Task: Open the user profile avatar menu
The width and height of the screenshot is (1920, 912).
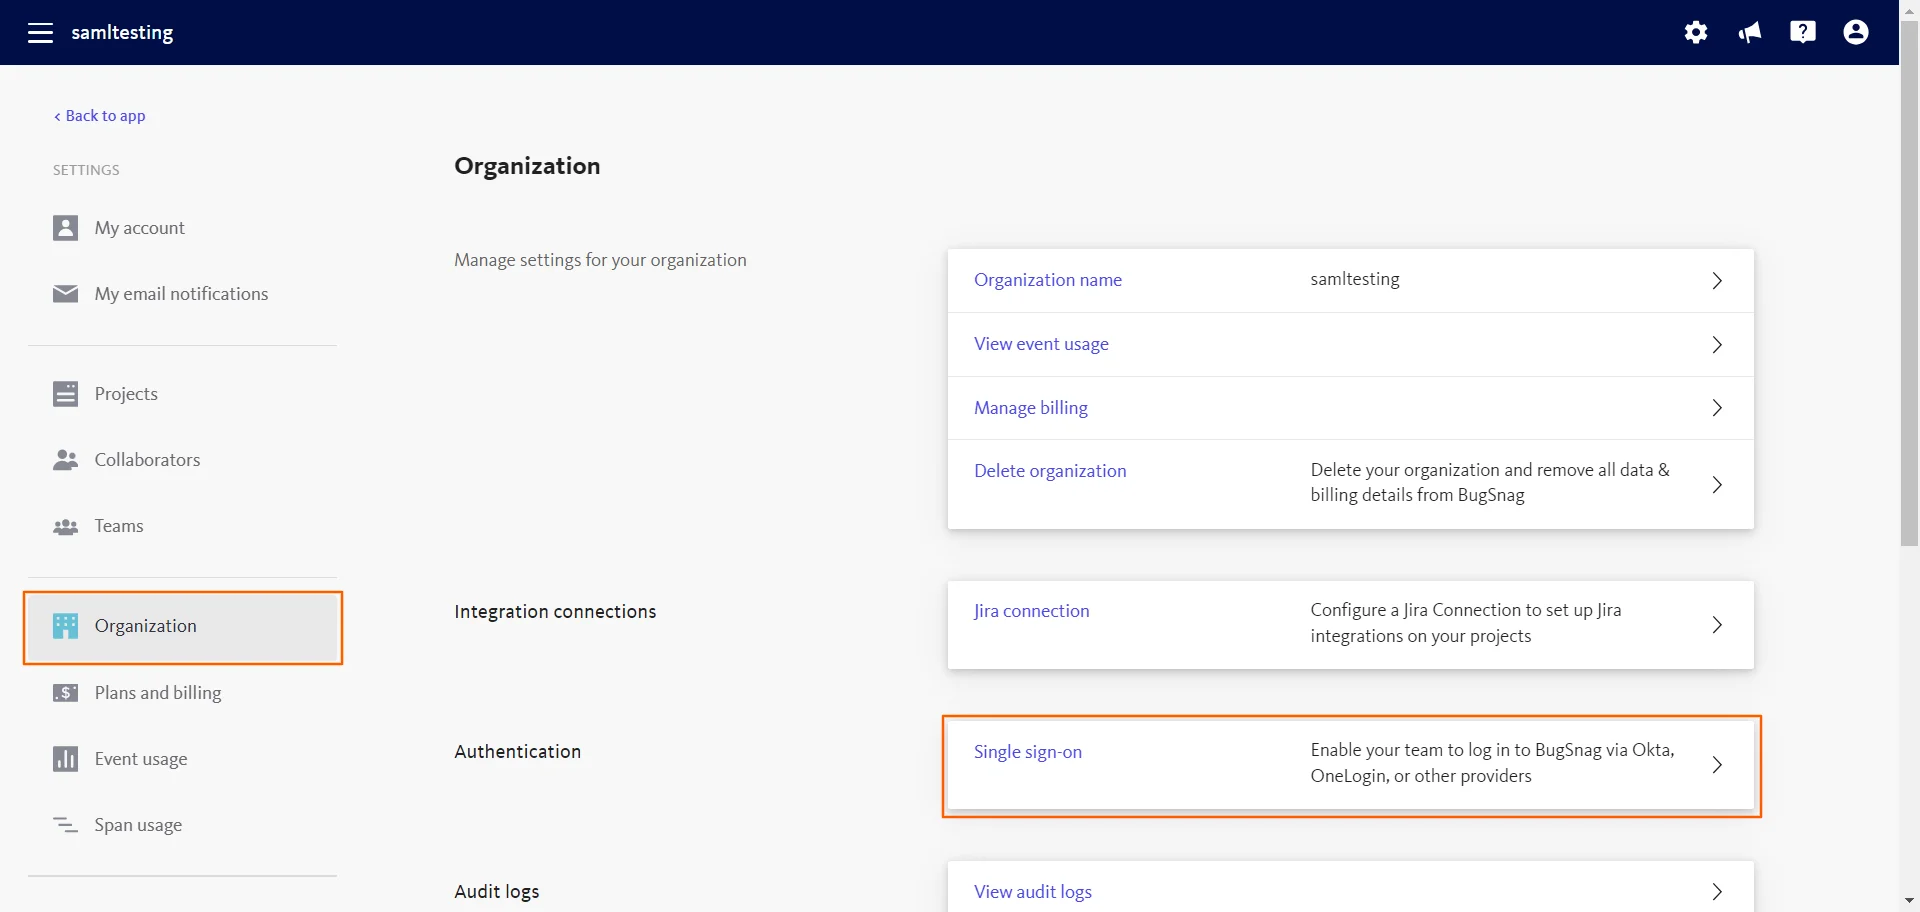Action: [x=1856, y=32]
